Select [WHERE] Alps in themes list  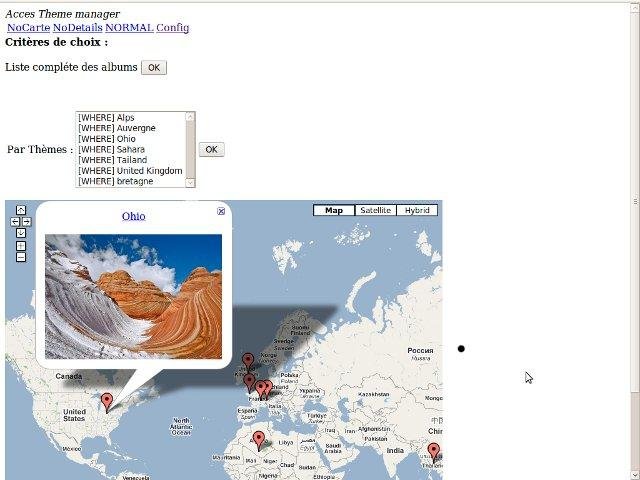[x=131, y=118]
